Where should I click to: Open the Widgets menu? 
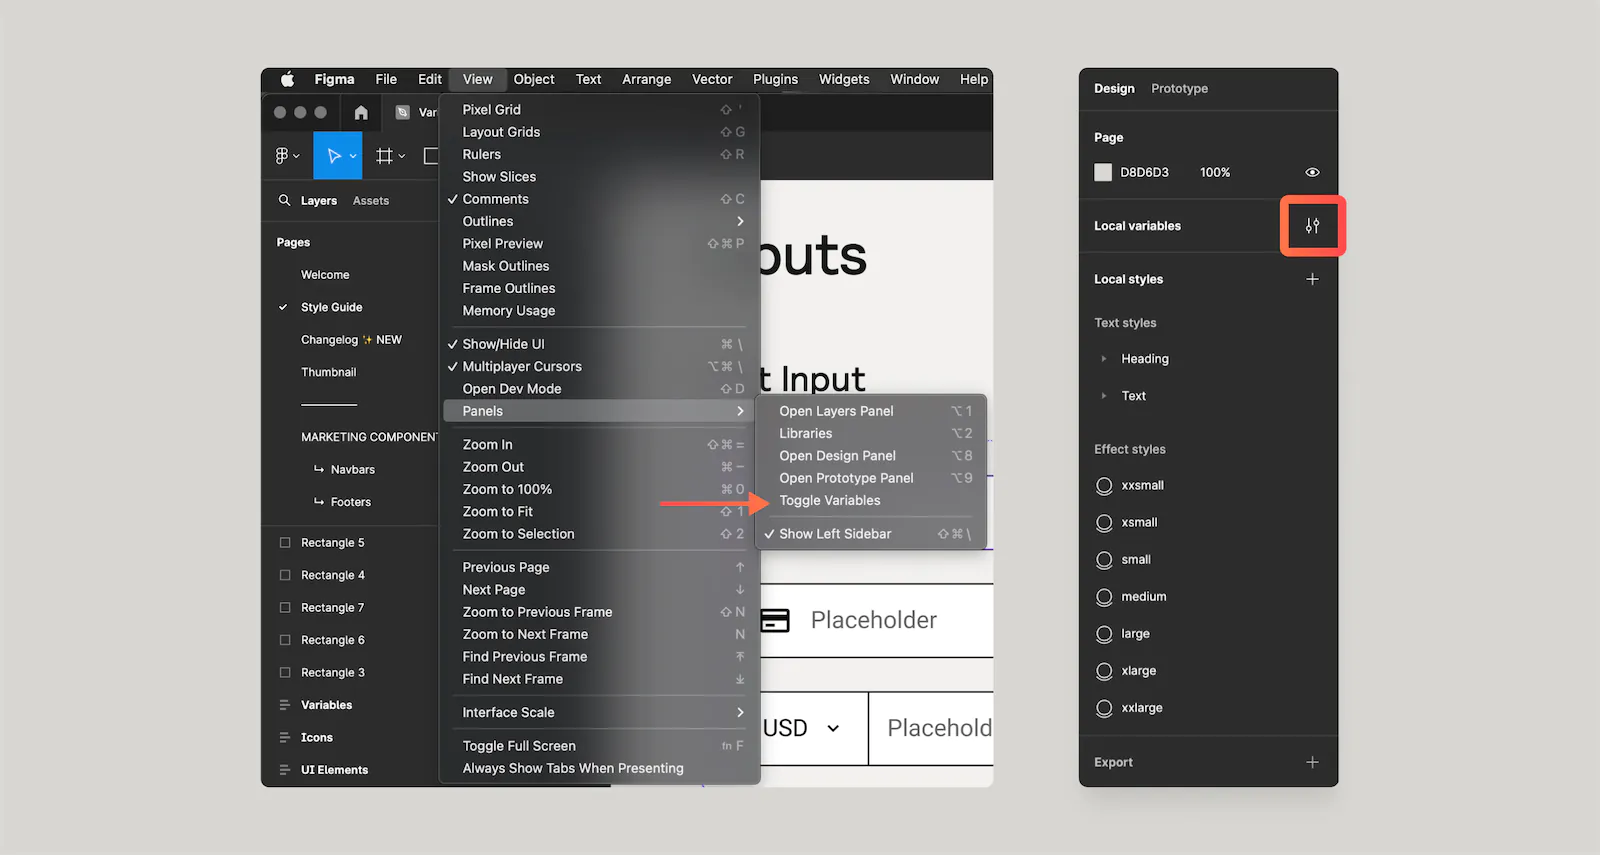click(844, 79)
